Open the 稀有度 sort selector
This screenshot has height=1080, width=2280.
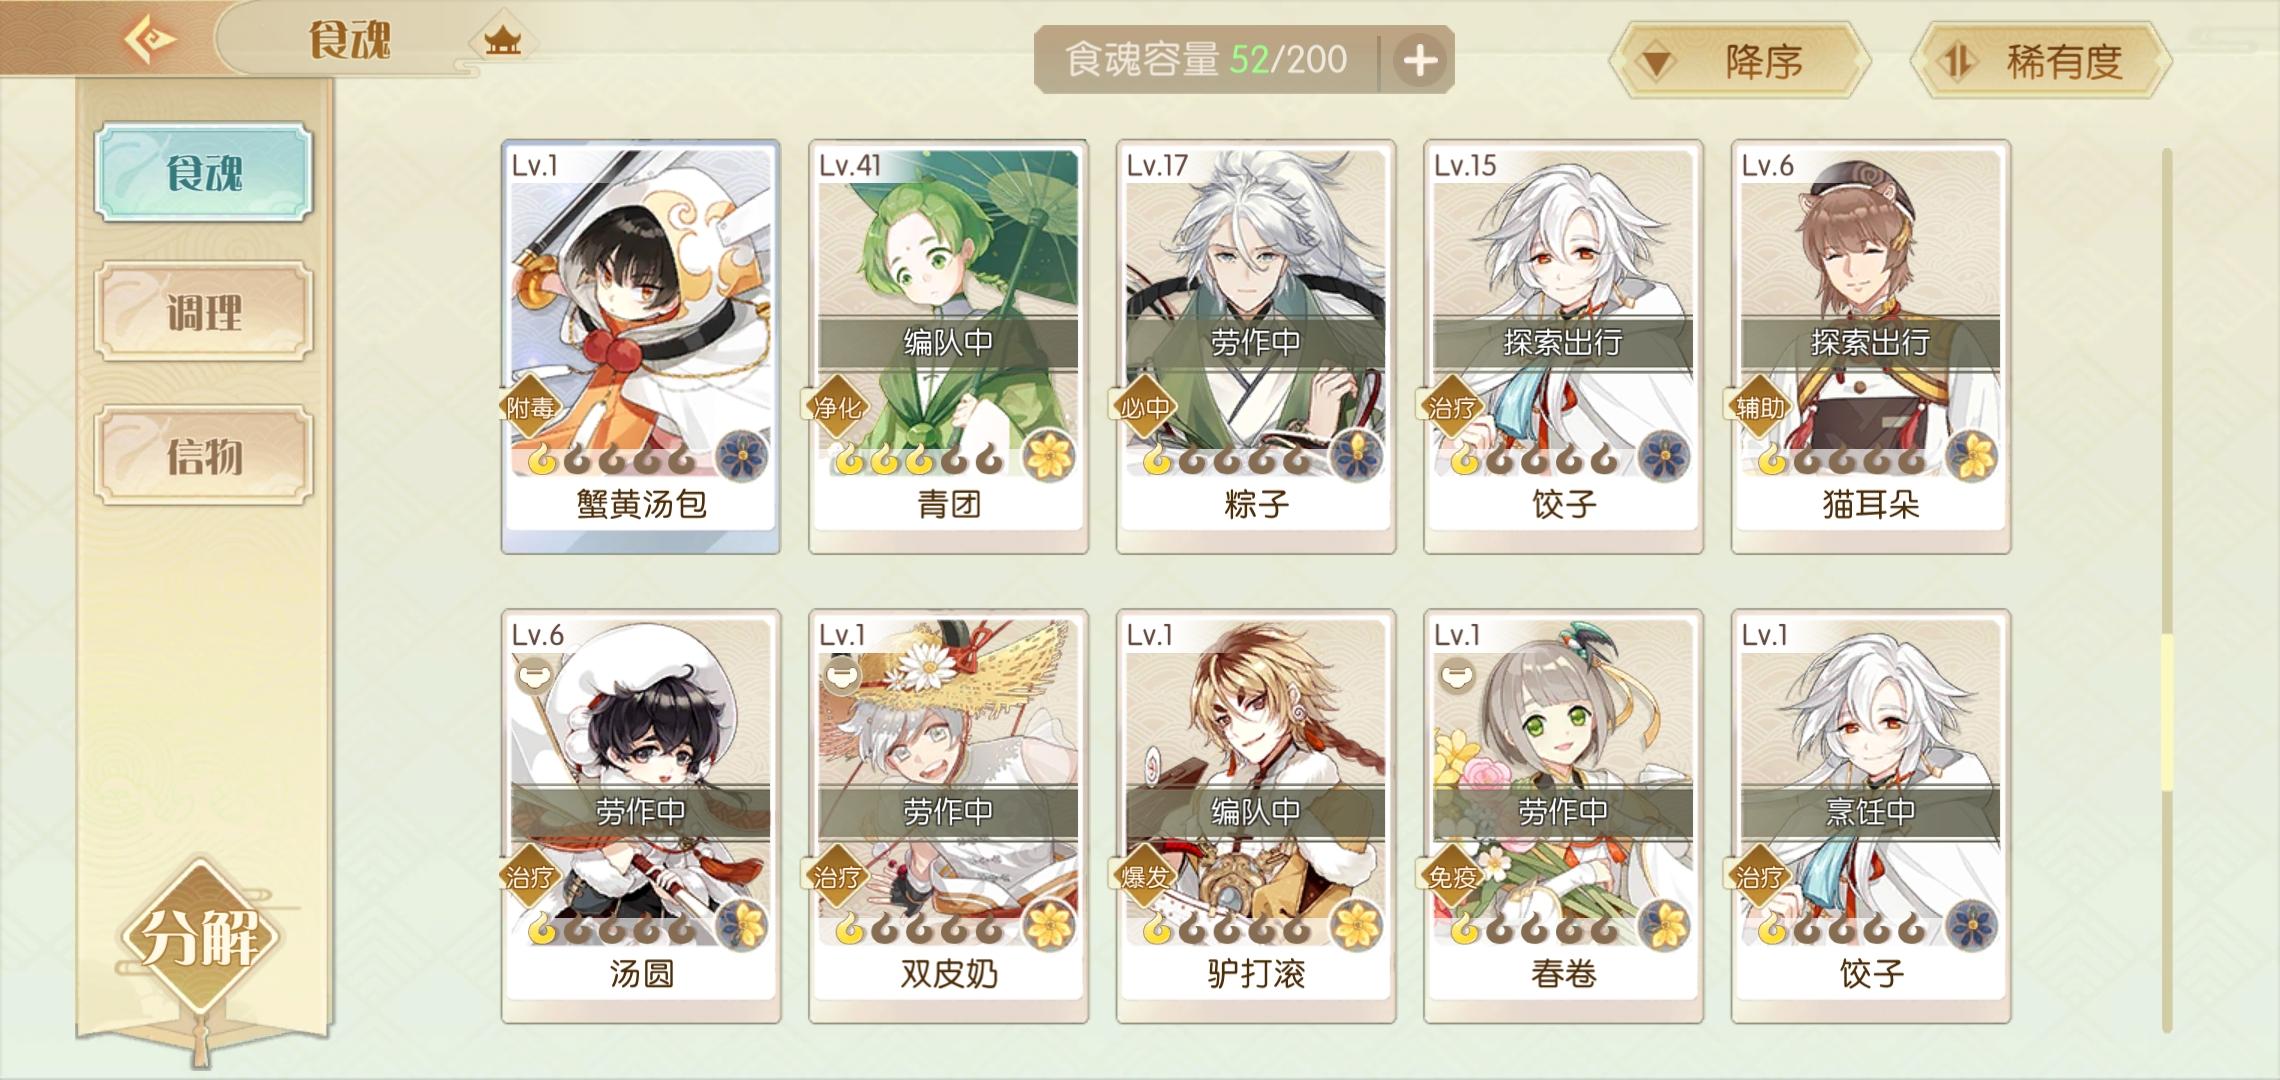click(x=2041, y=61)
